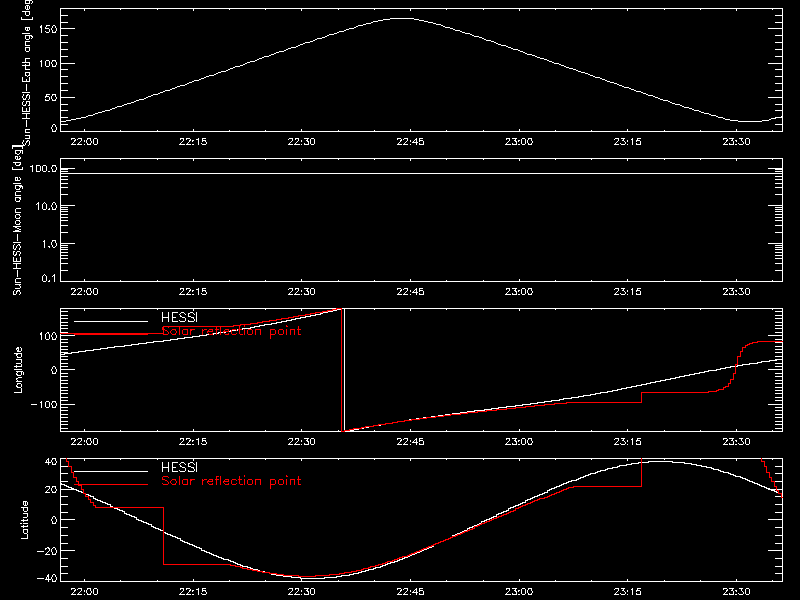
Task: Click the Sun-HESSI-Moon angle axis title
Action: (17, 220)
